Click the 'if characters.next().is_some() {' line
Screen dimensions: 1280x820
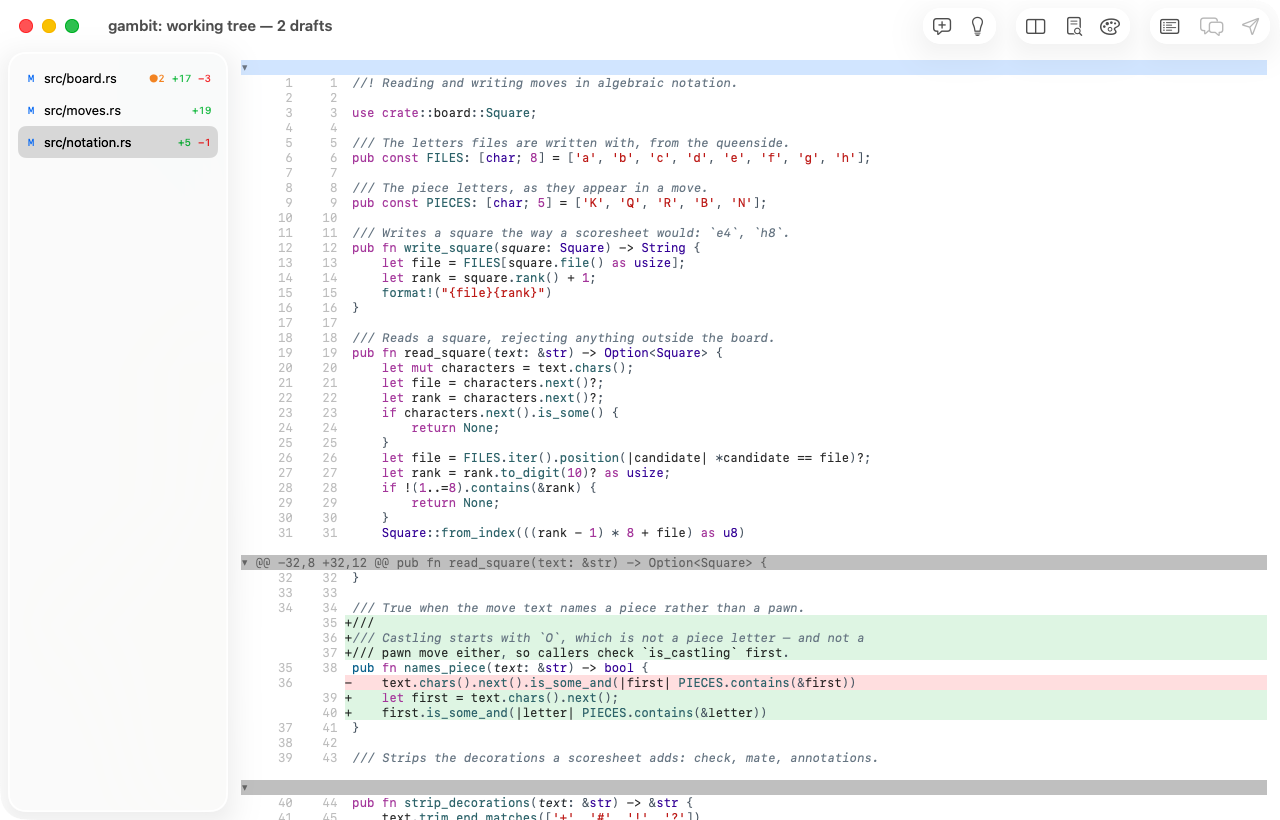[x=500, y=413]
